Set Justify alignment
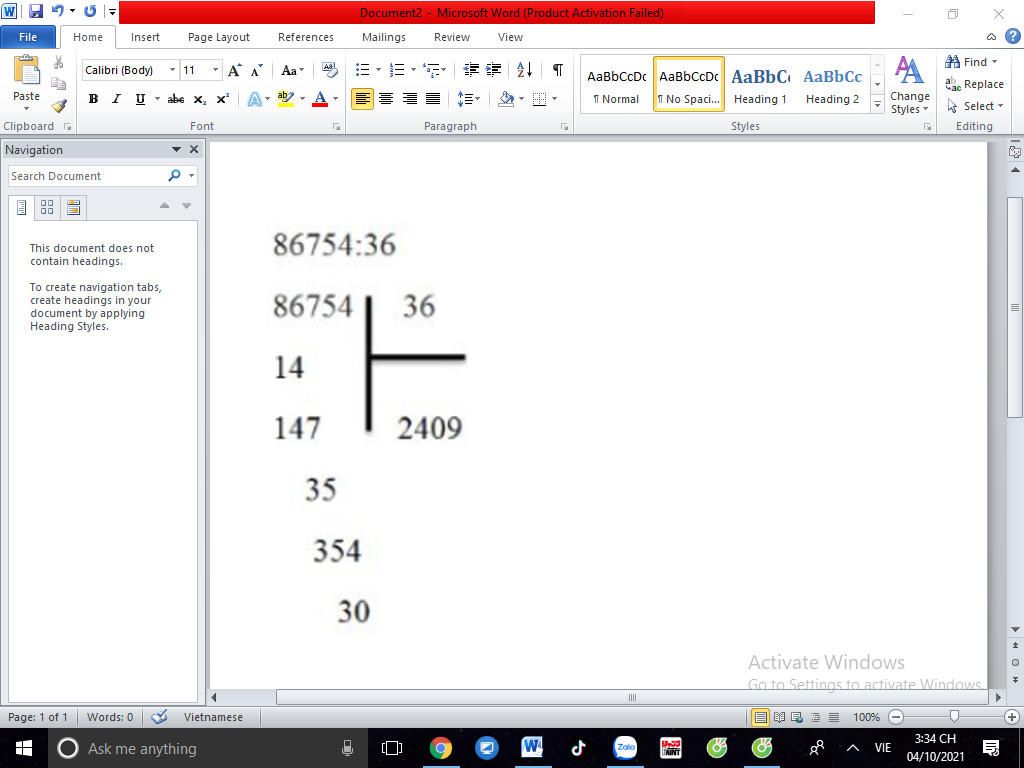 432,99
